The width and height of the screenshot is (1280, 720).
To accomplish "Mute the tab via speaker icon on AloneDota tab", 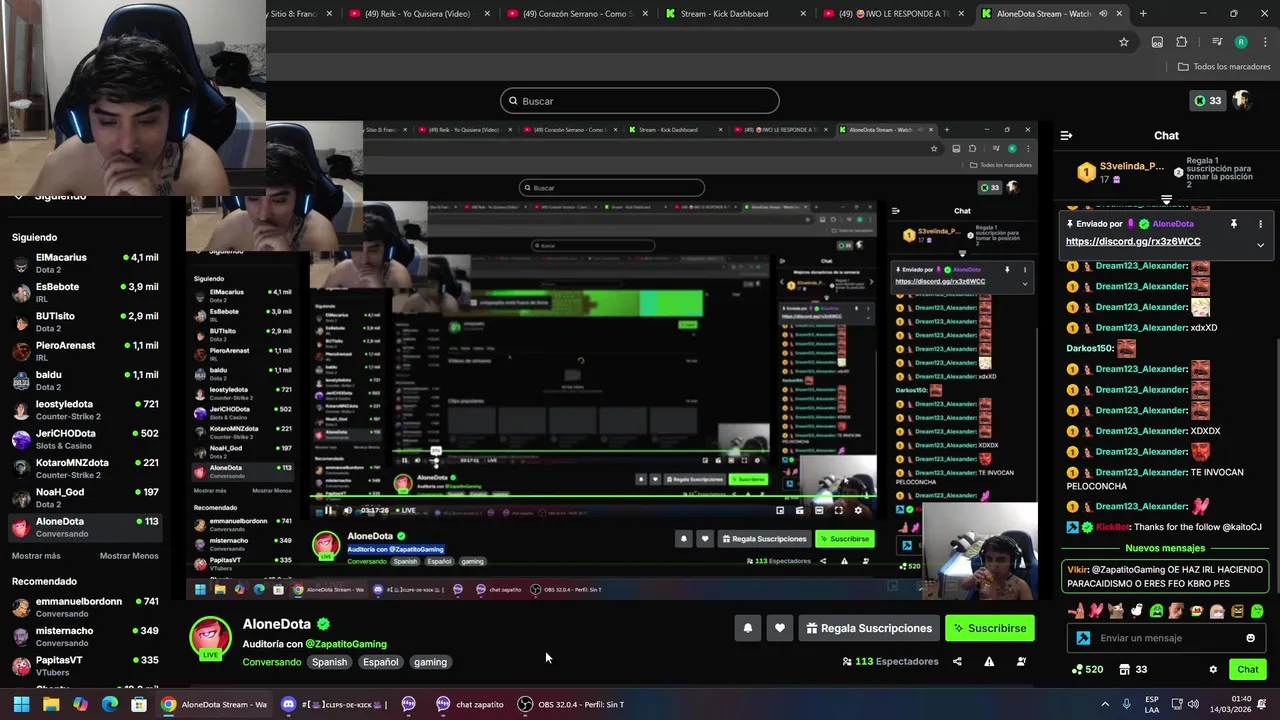I will (x=1103, y=14).
